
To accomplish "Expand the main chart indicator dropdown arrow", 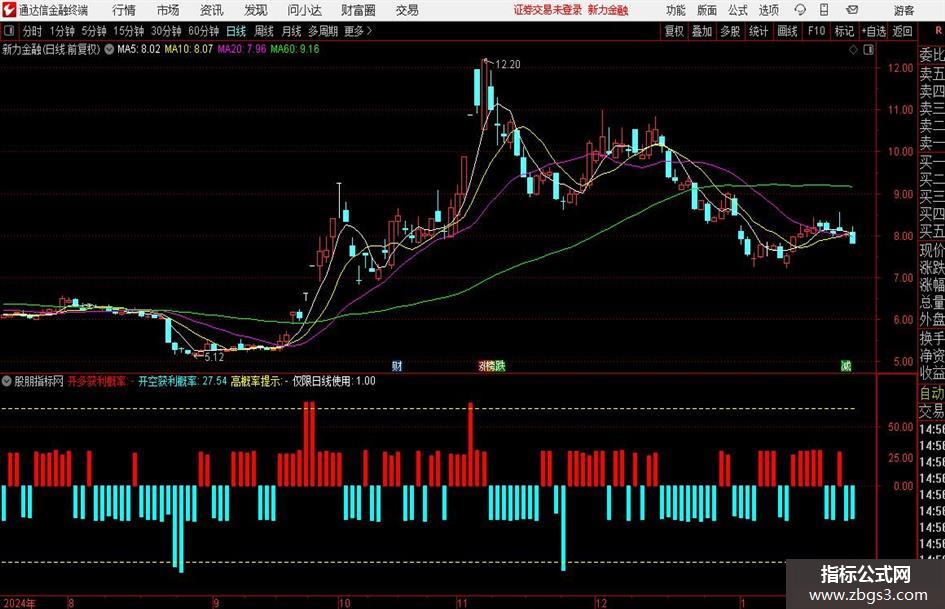I will pos(109,49).
